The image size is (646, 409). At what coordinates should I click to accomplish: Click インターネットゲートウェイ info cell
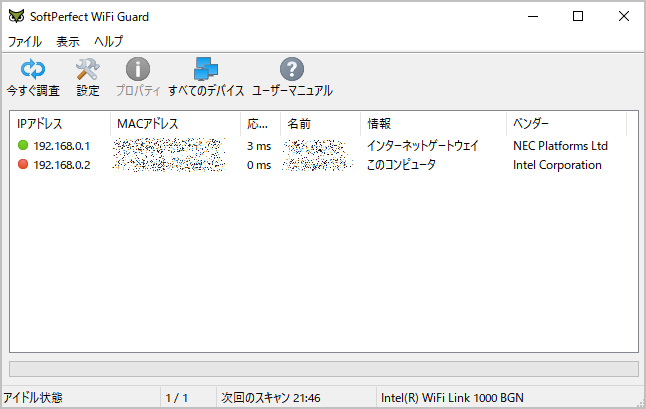point(423,145)
